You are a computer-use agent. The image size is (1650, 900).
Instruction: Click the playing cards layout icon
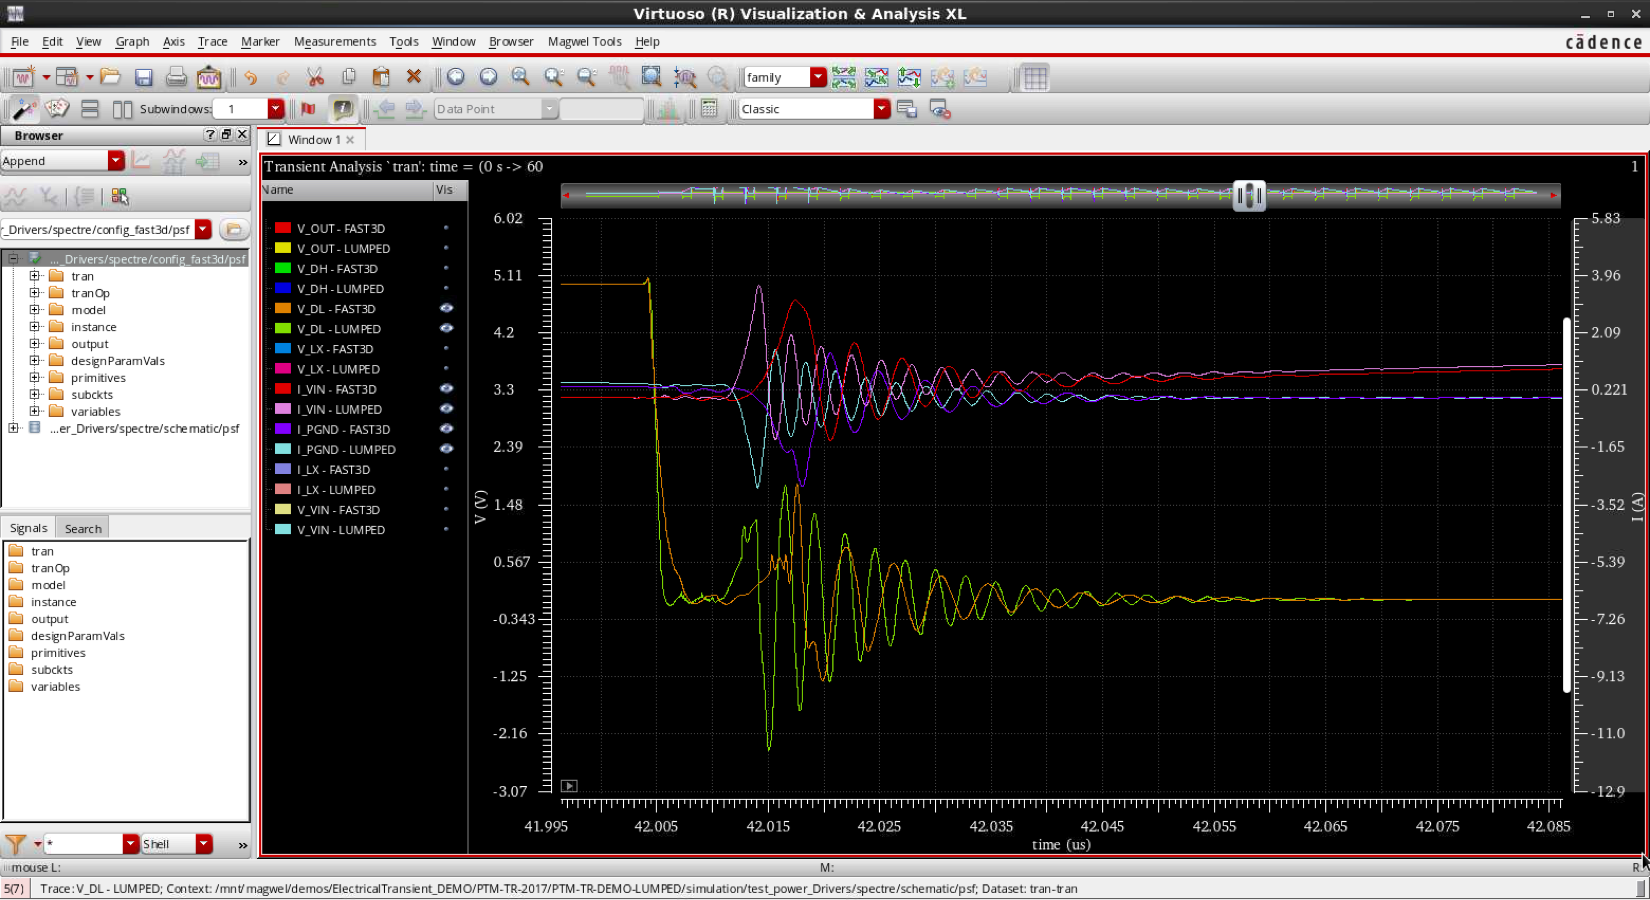[57, 109]
